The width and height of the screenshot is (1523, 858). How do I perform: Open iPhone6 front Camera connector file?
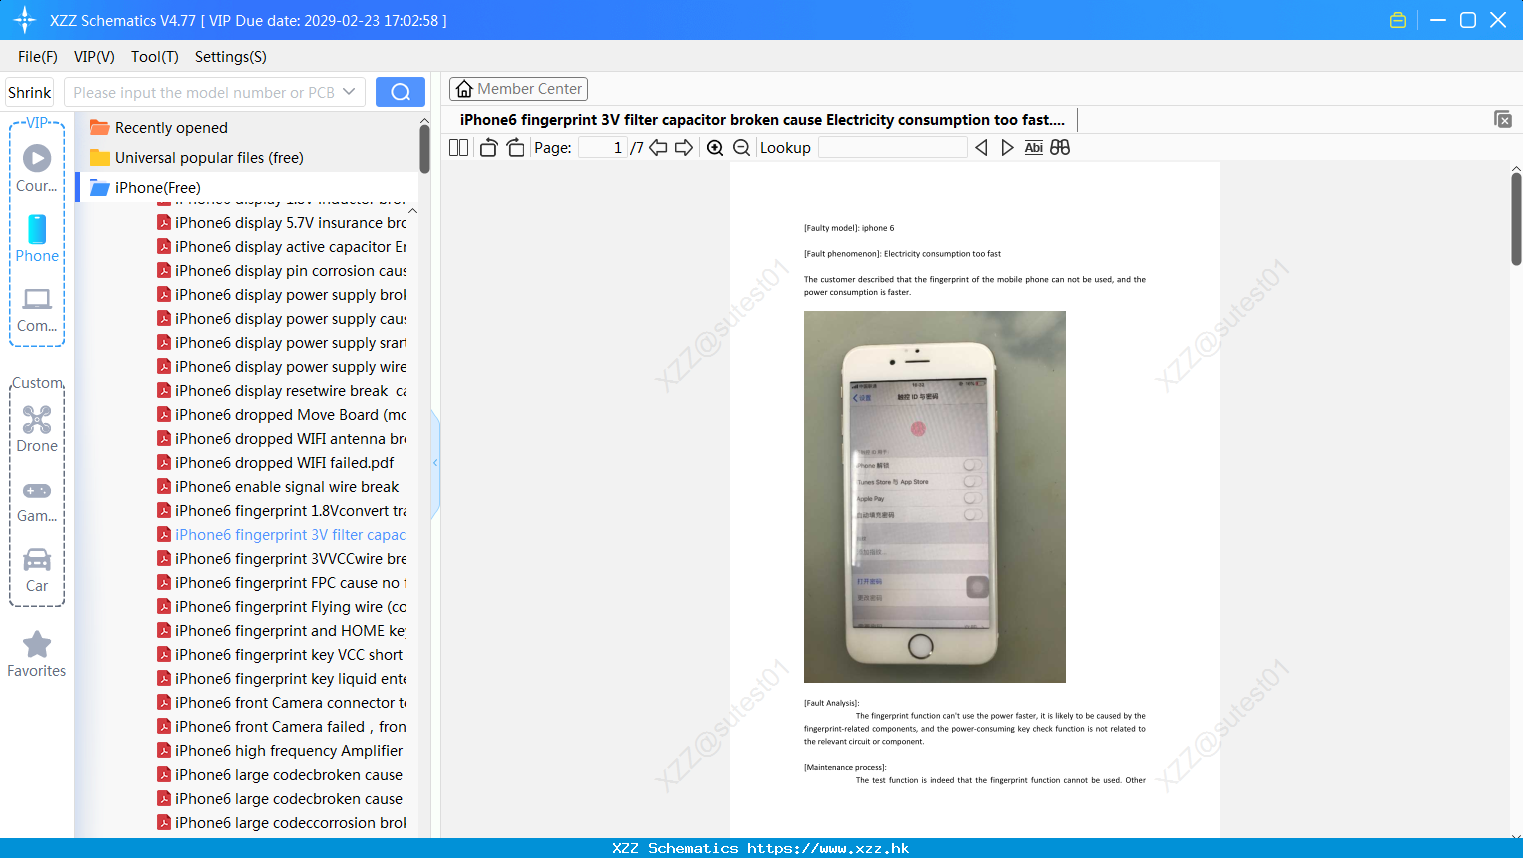click(282, 703)
